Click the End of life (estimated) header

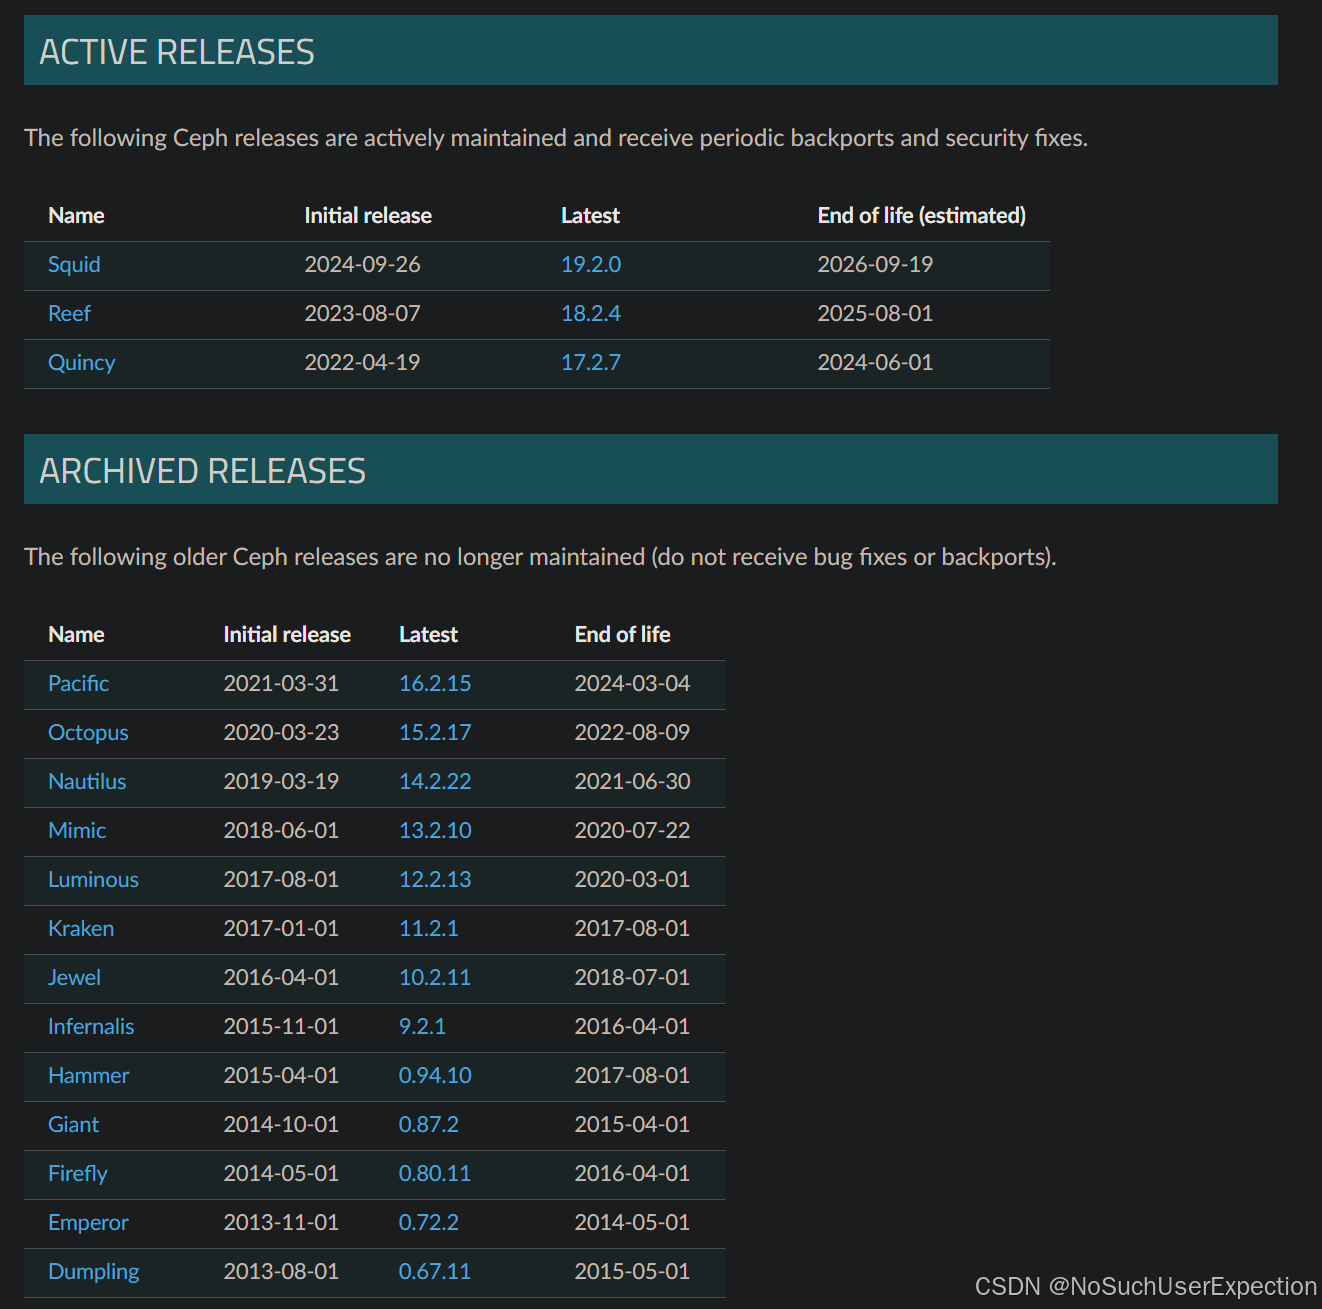coord(922,216)
